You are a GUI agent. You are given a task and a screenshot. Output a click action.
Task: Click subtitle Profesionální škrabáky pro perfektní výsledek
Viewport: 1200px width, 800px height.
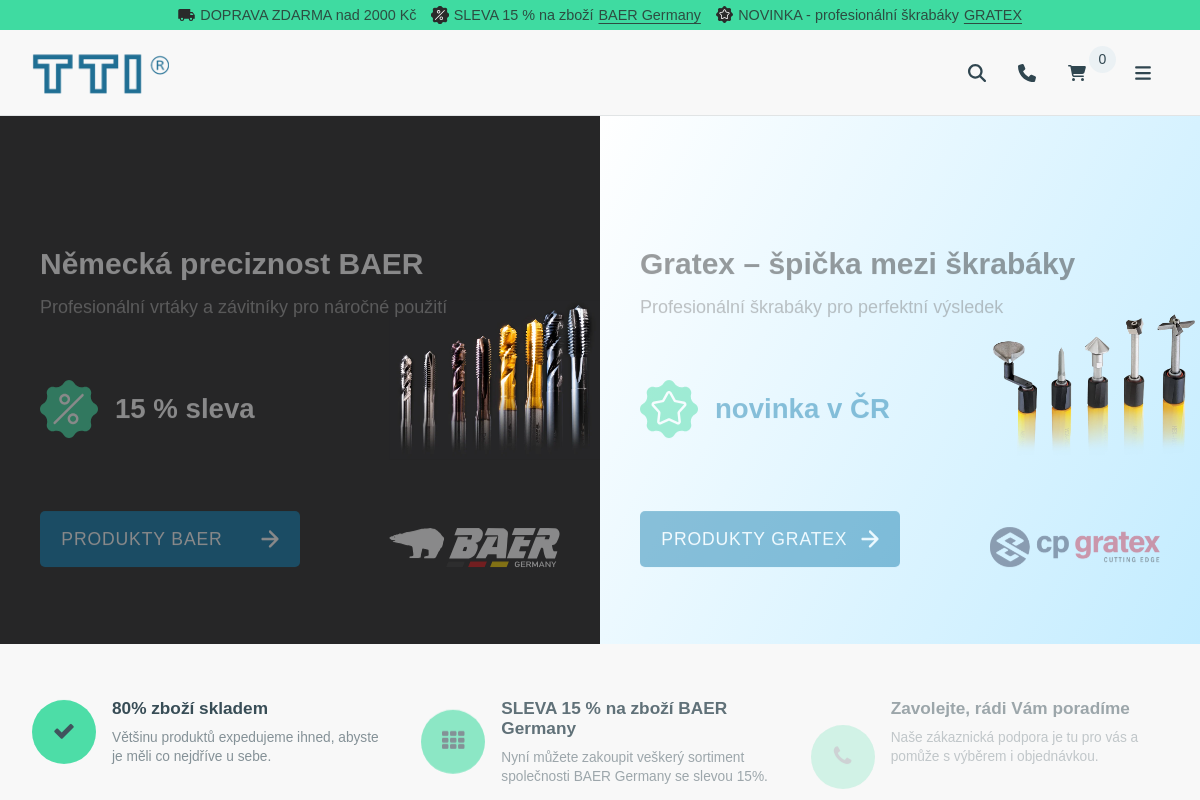tap(821, 307)
